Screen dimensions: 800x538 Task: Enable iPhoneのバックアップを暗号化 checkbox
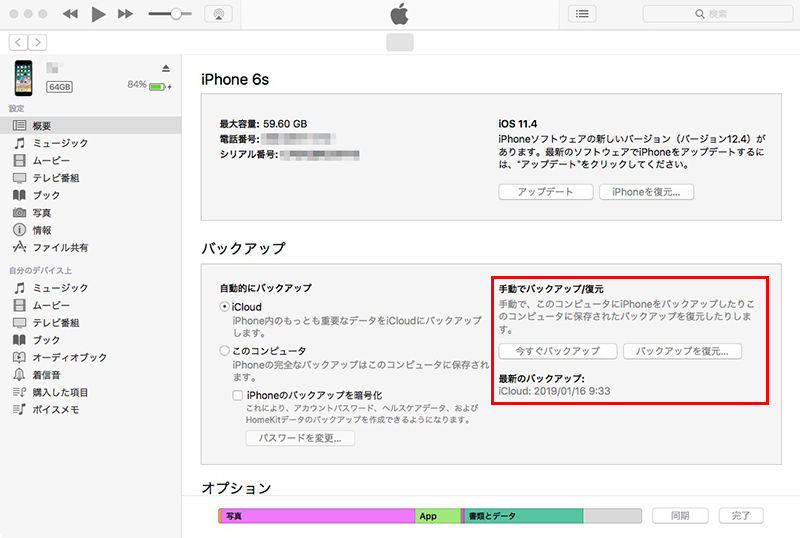click(237, 395)
